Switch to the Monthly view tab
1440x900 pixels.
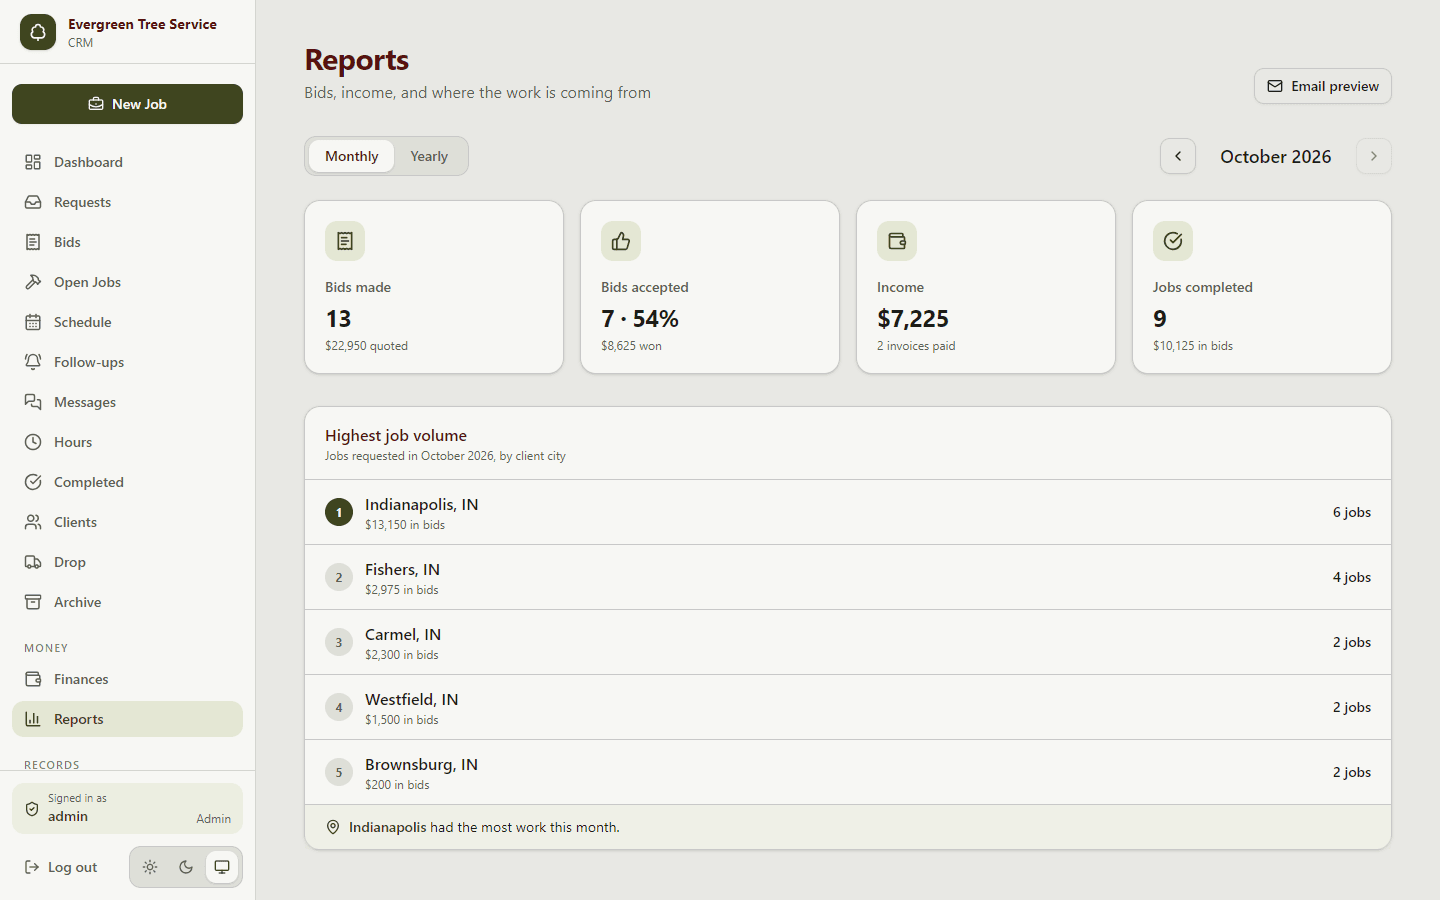351,156
